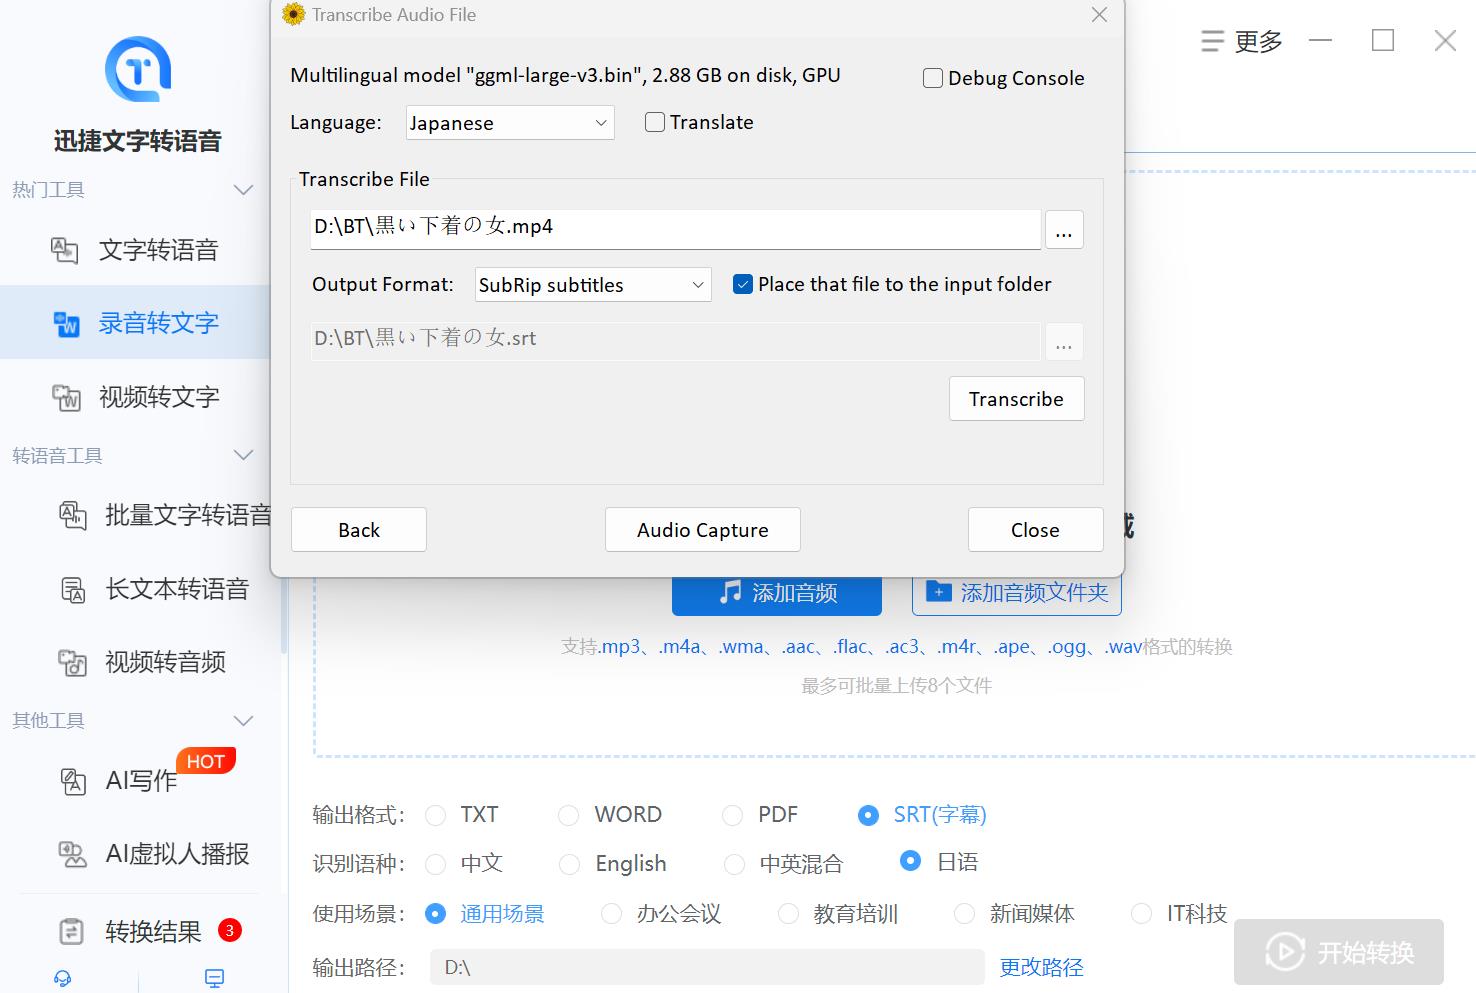This screenshot has width=1476, height=993.
Task: Click the Transcribe button
Action: (x=1016, y=399)
